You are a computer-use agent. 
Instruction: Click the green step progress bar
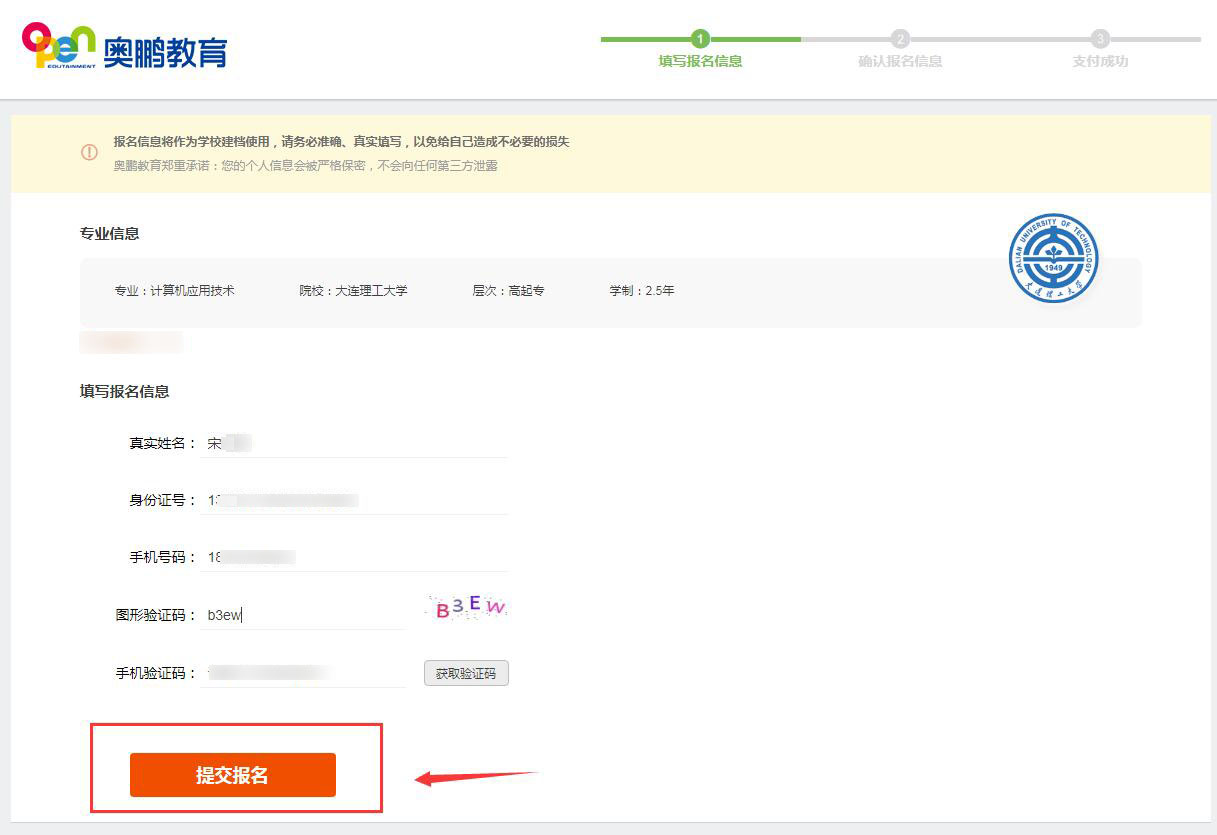650,38
